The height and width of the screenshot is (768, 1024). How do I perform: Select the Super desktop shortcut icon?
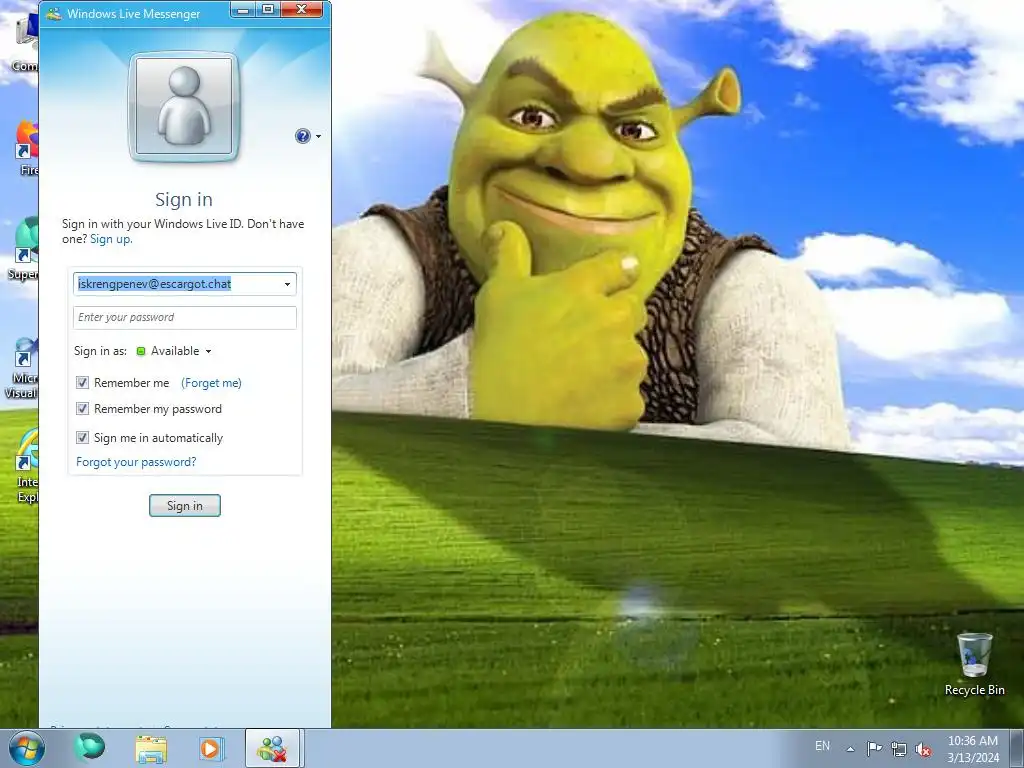coord(24,249)
